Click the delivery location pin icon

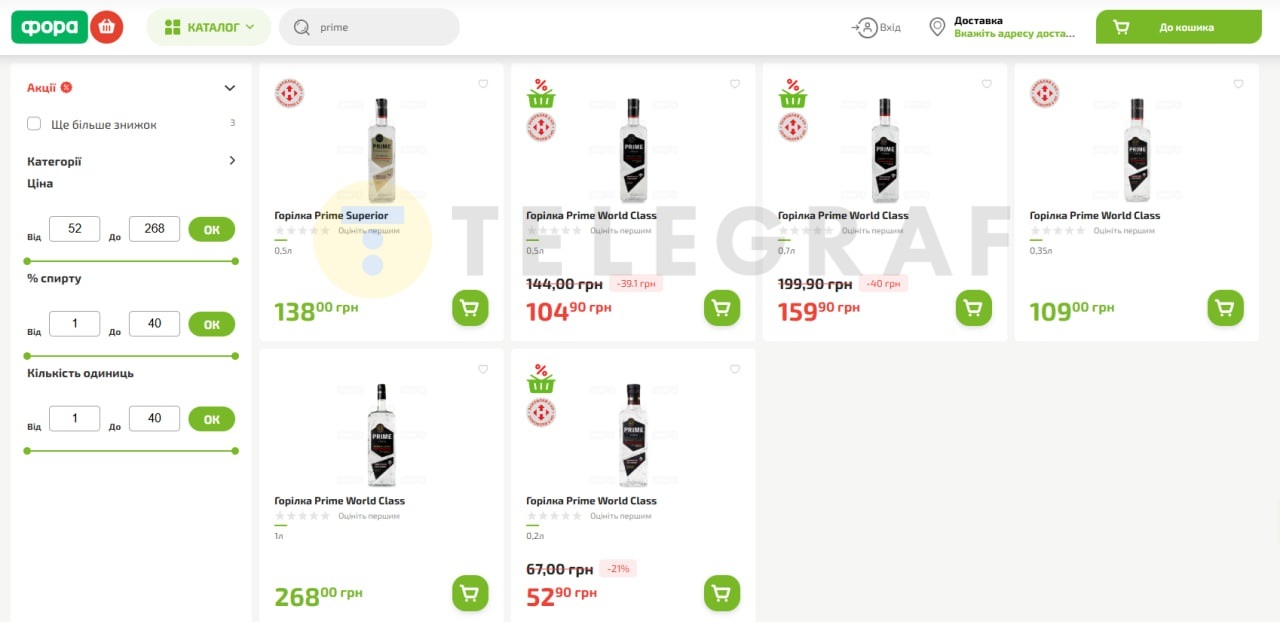[937, 27]
